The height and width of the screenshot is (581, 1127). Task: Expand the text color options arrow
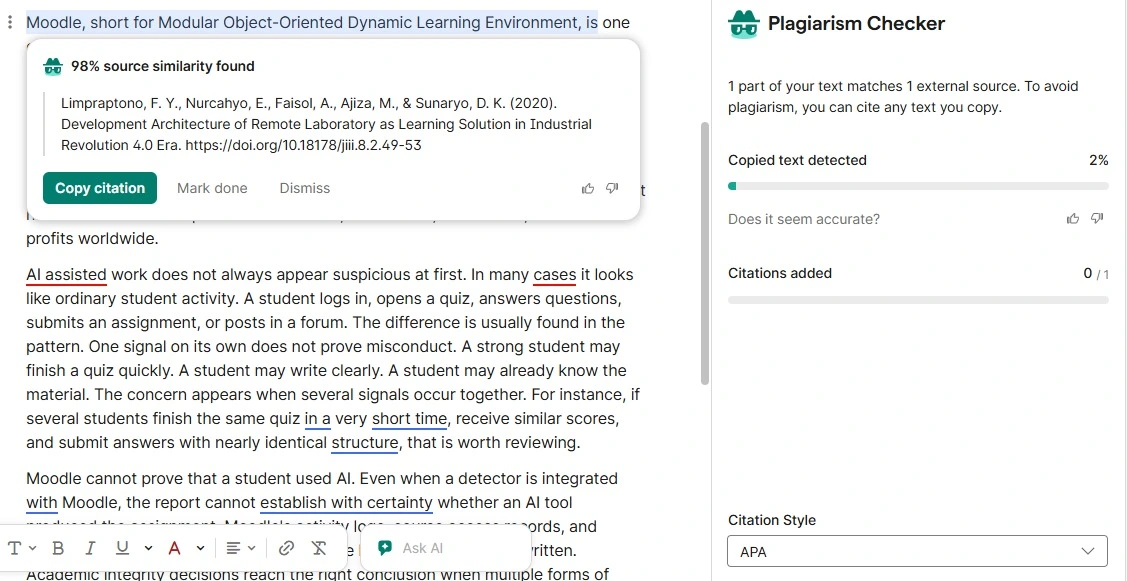click(201, 549)
